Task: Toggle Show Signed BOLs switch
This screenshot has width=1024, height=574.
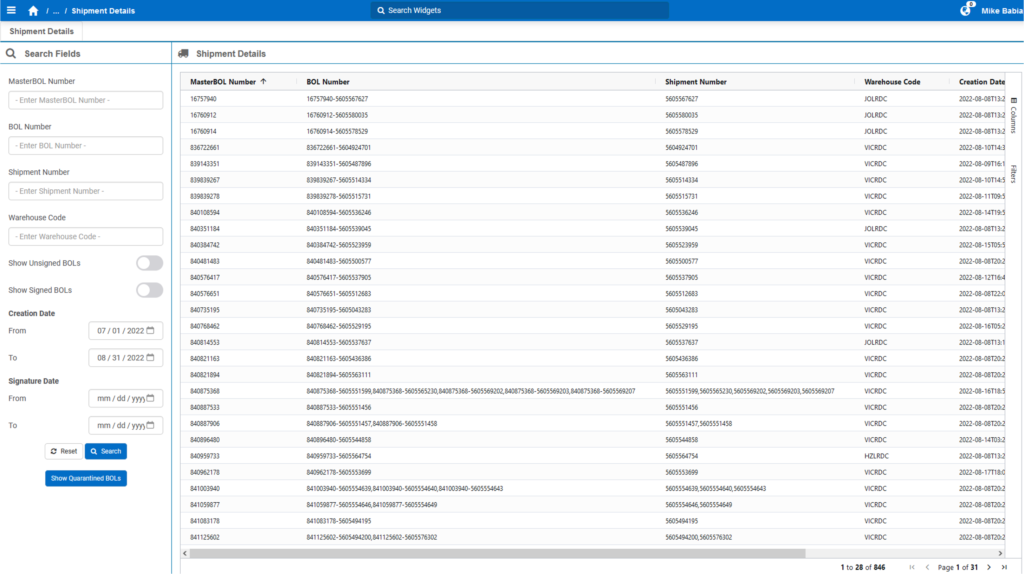Action: coord(150,290)
